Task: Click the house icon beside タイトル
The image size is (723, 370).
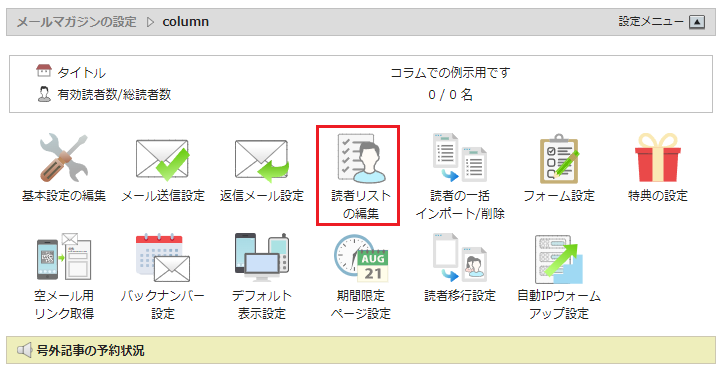Action: click(x=44, y=71)
